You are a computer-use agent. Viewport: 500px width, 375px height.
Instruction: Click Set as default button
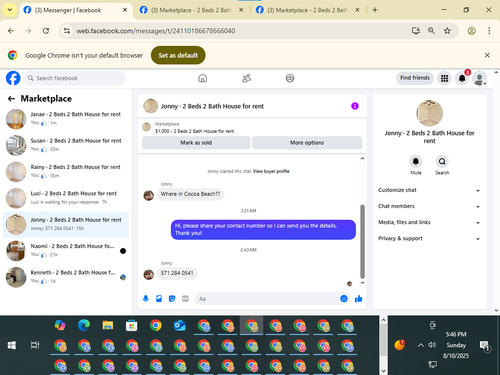(x=178, y=55)
